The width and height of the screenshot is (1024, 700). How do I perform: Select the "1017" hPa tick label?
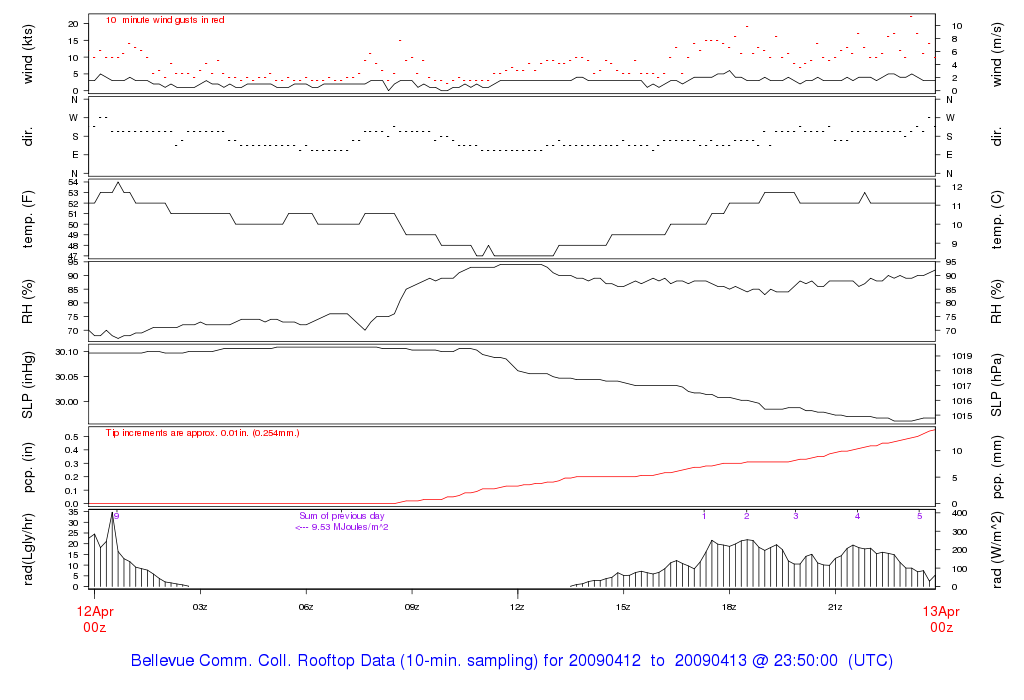[x=962, y=387]
